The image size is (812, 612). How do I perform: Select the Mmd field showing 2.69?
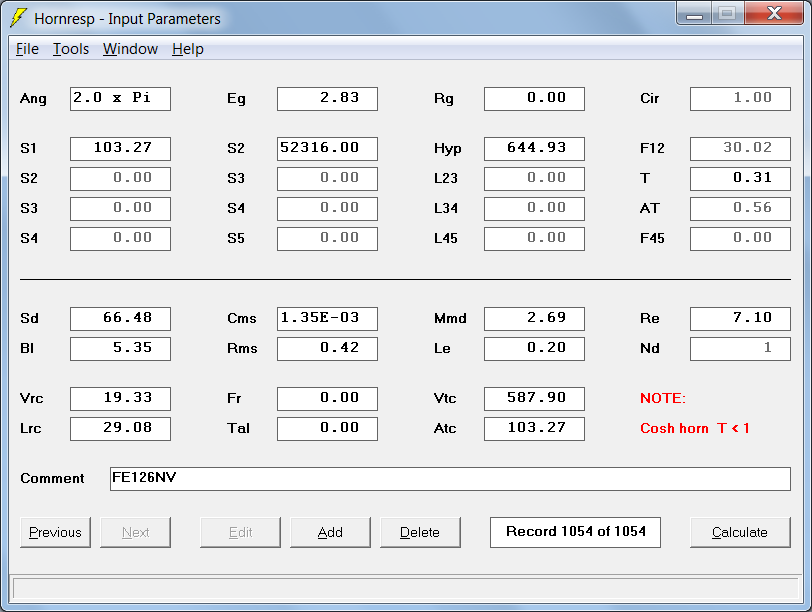coord(534,318)
